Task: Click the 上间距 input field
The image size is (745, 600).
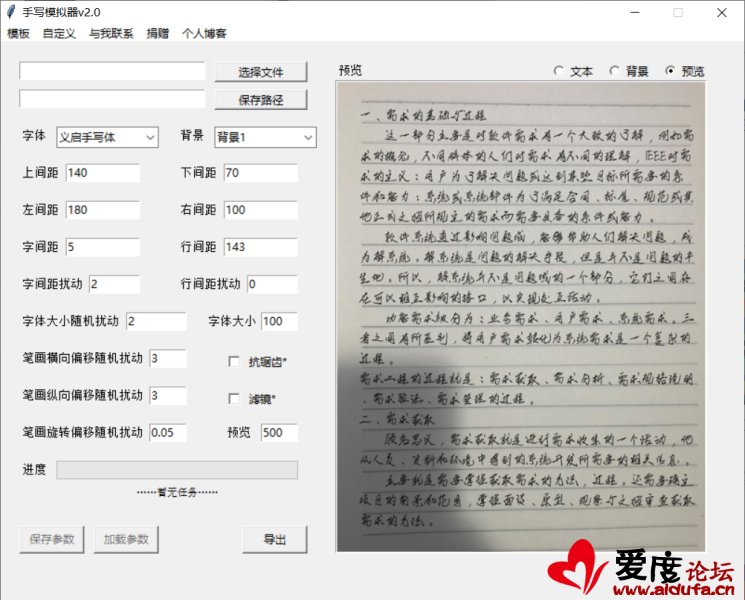Action: 103,172
